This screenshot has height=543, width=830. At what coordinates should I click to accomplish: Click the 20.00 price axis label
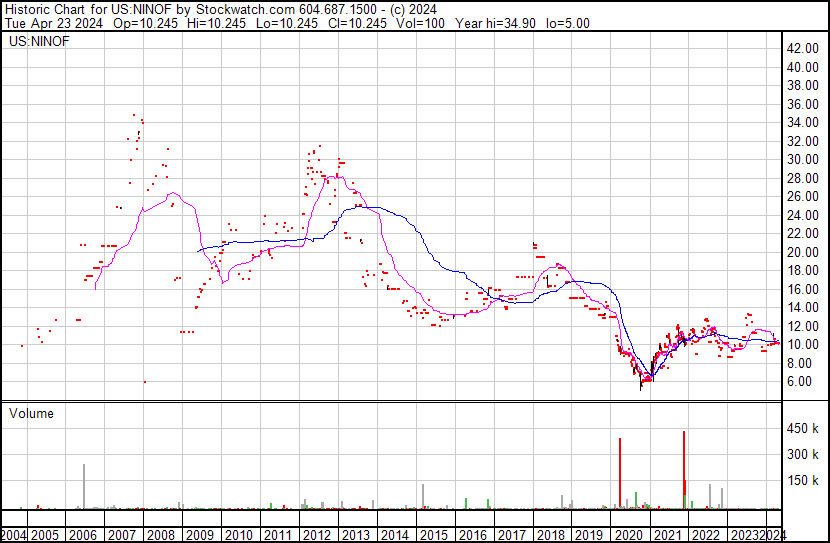tap(802, 252)
